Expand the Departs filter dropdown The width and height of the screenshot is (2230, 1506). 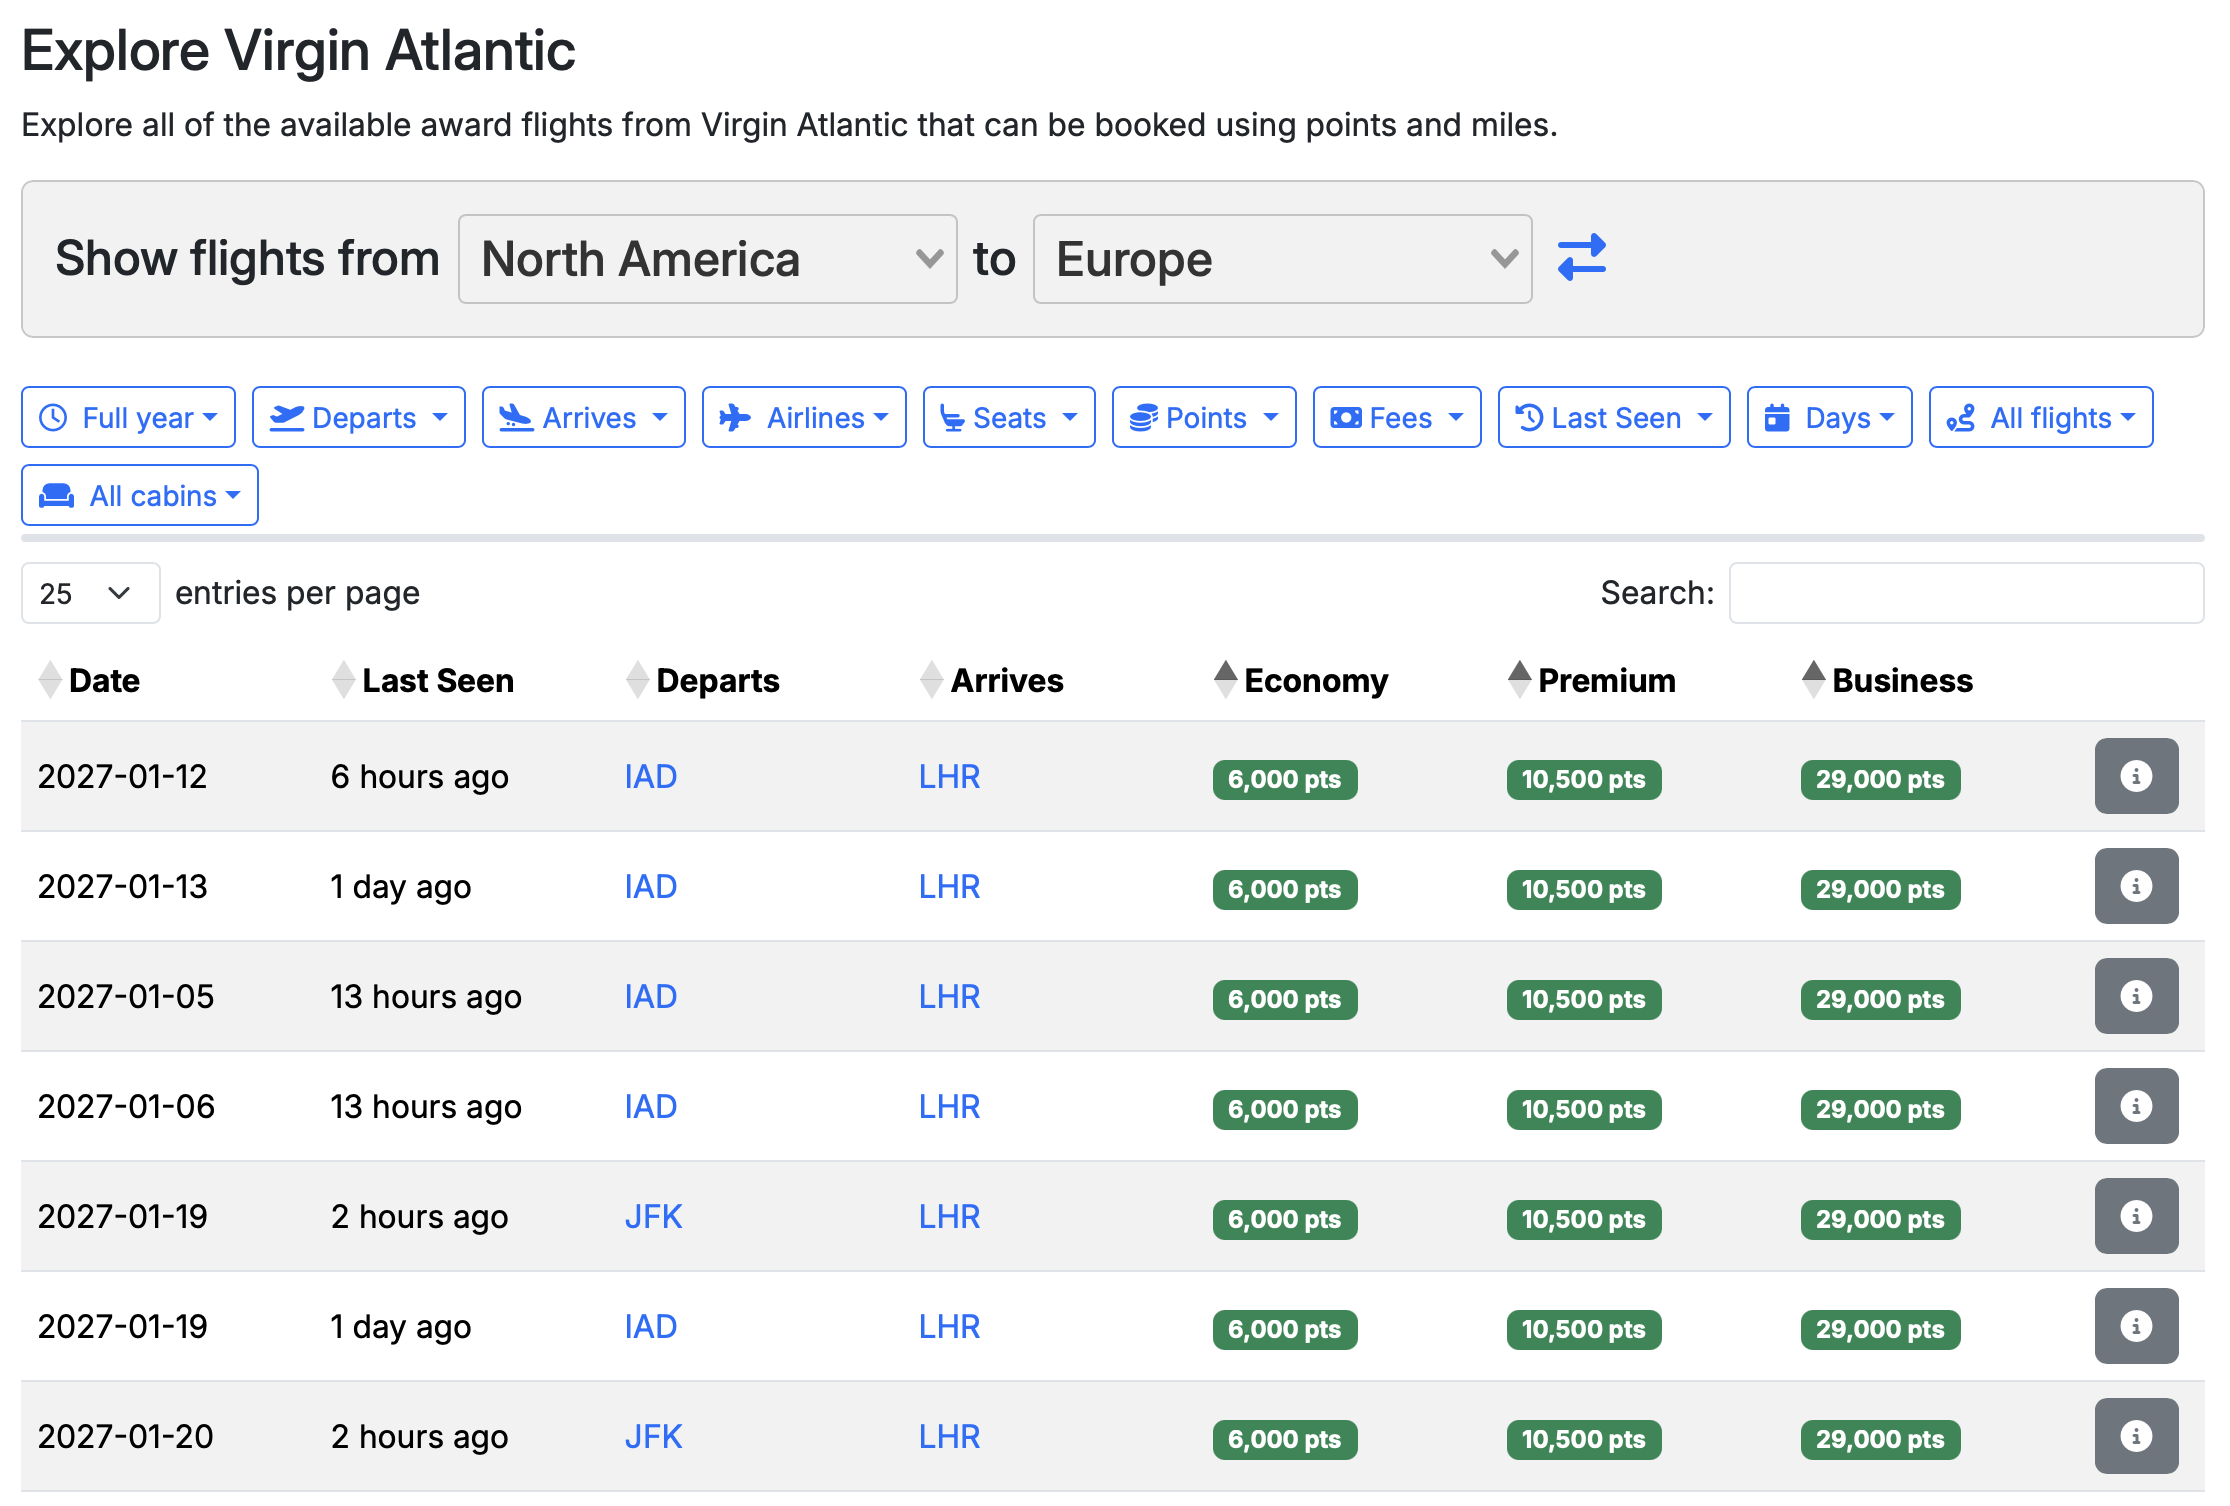coord(359,417)
